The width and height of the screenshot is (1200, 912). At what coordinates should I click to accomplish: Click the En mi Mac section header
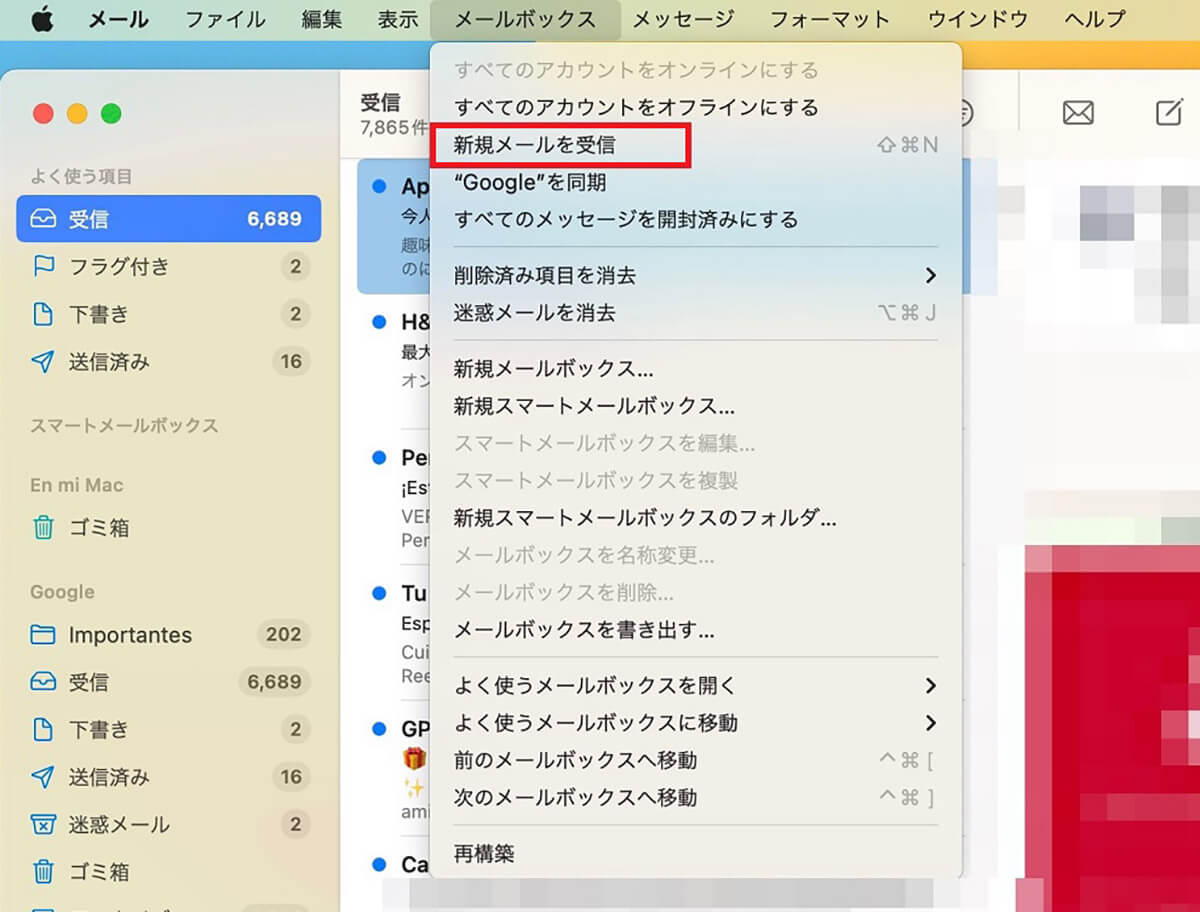[77, 485]
